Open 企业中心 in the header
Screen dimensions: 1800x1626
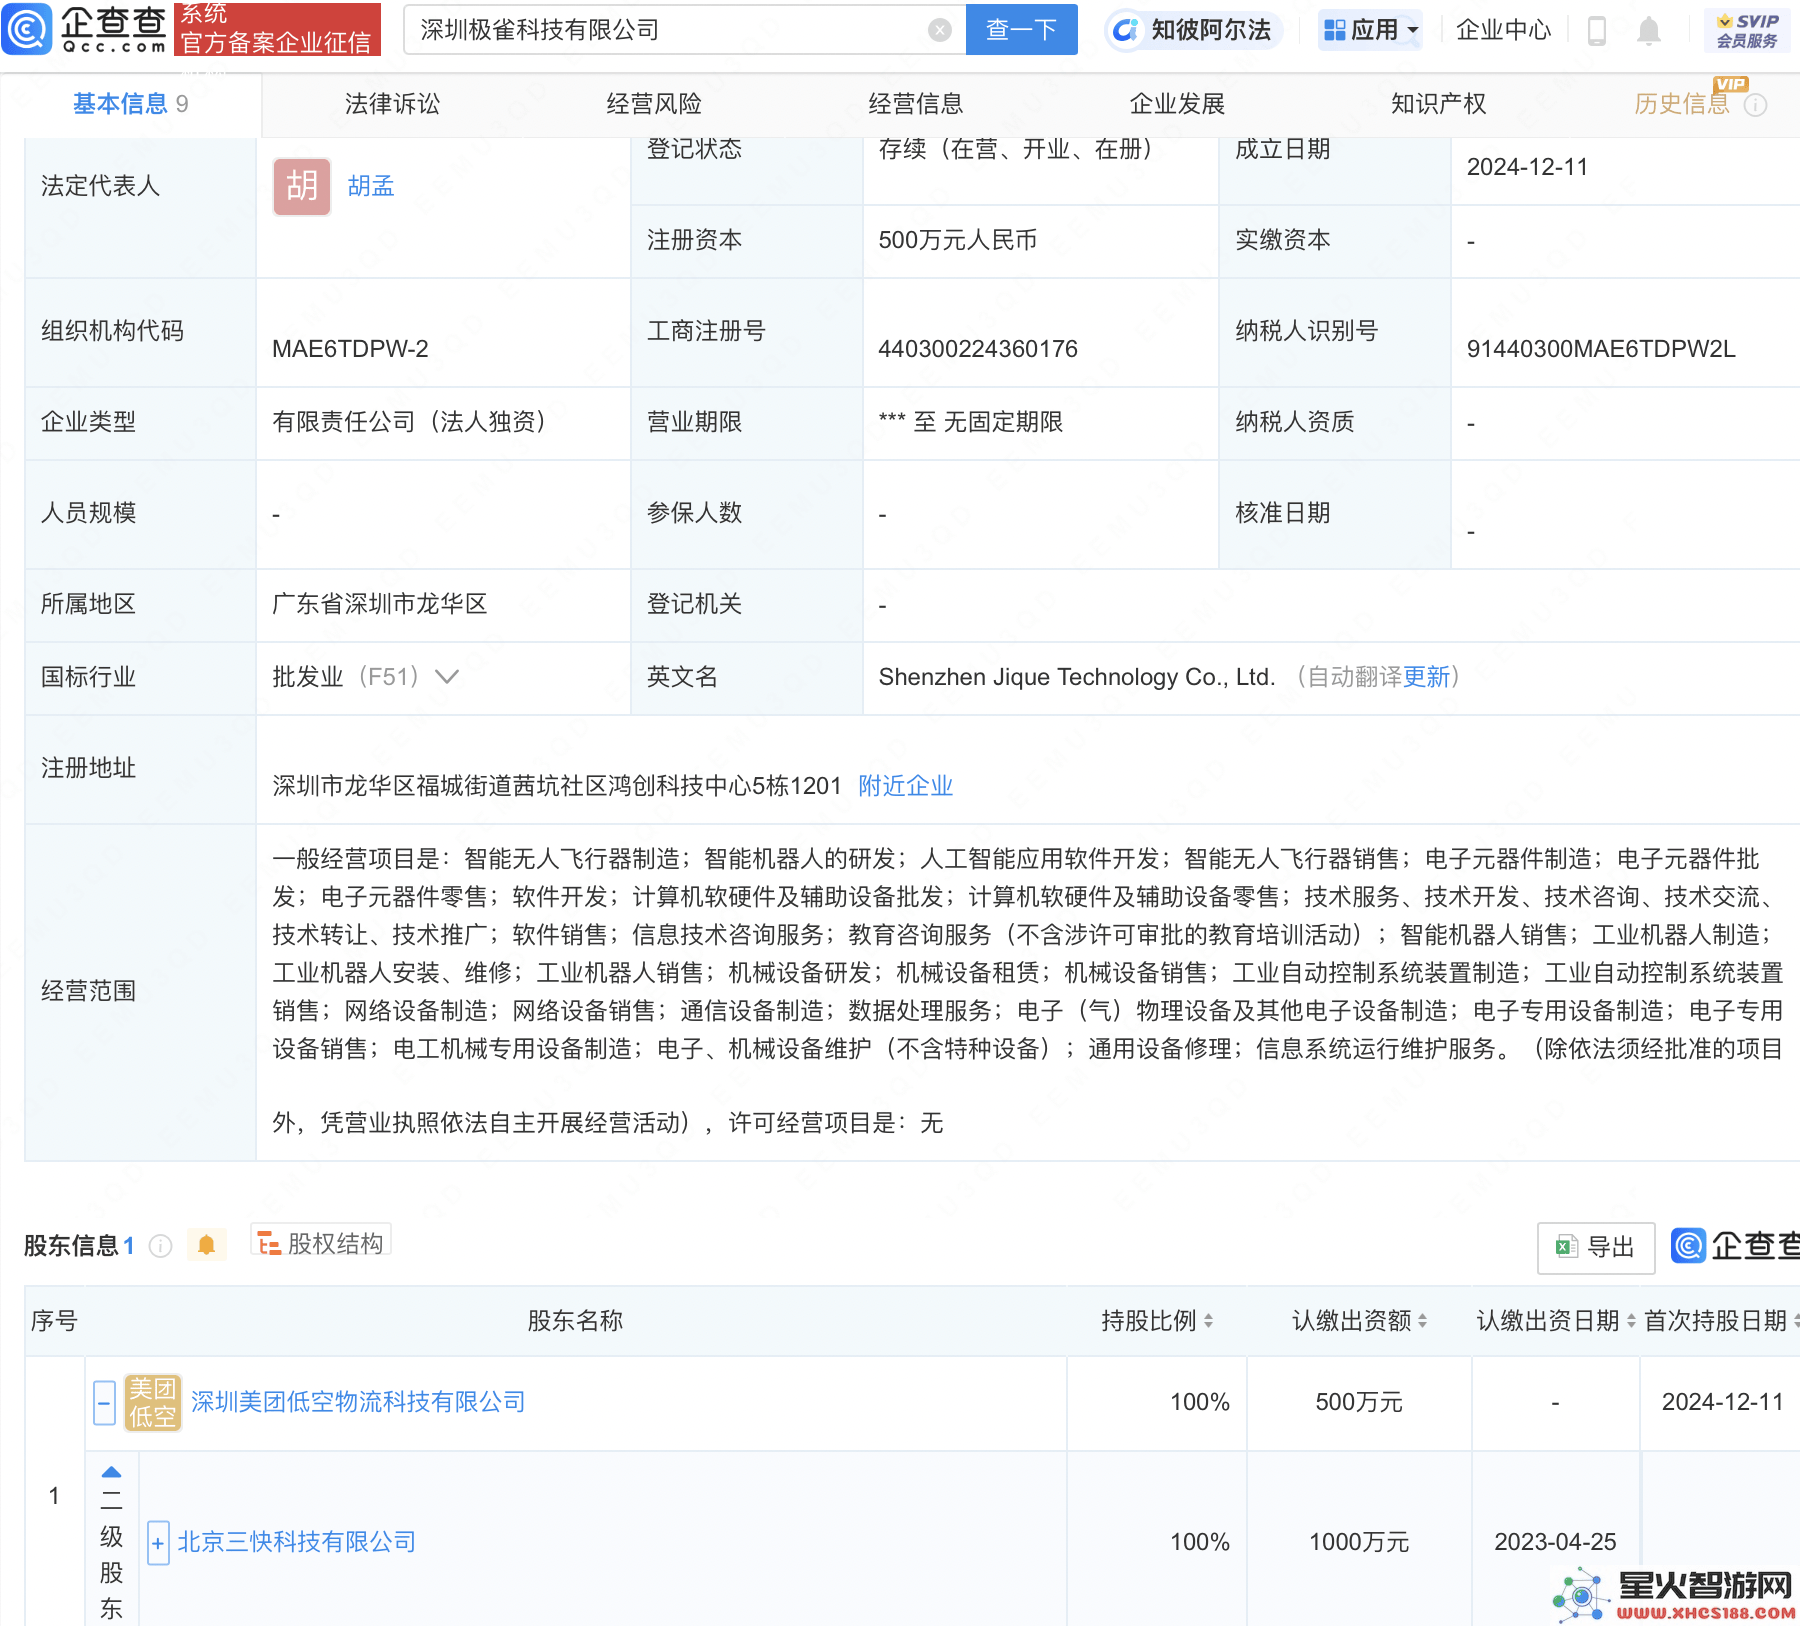point(1503,30)
